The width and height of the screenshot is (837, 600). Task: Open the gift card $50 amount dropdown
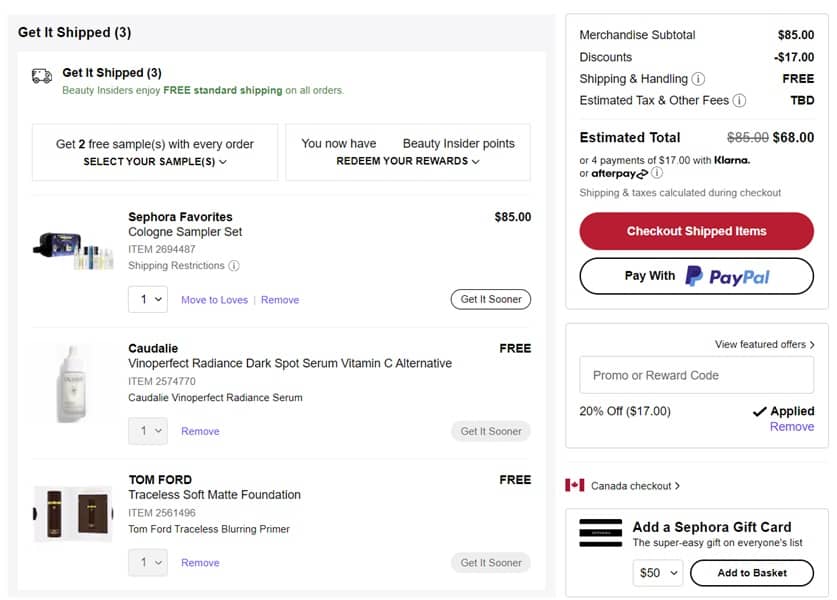pyautogui.click(x=658, y=573)
